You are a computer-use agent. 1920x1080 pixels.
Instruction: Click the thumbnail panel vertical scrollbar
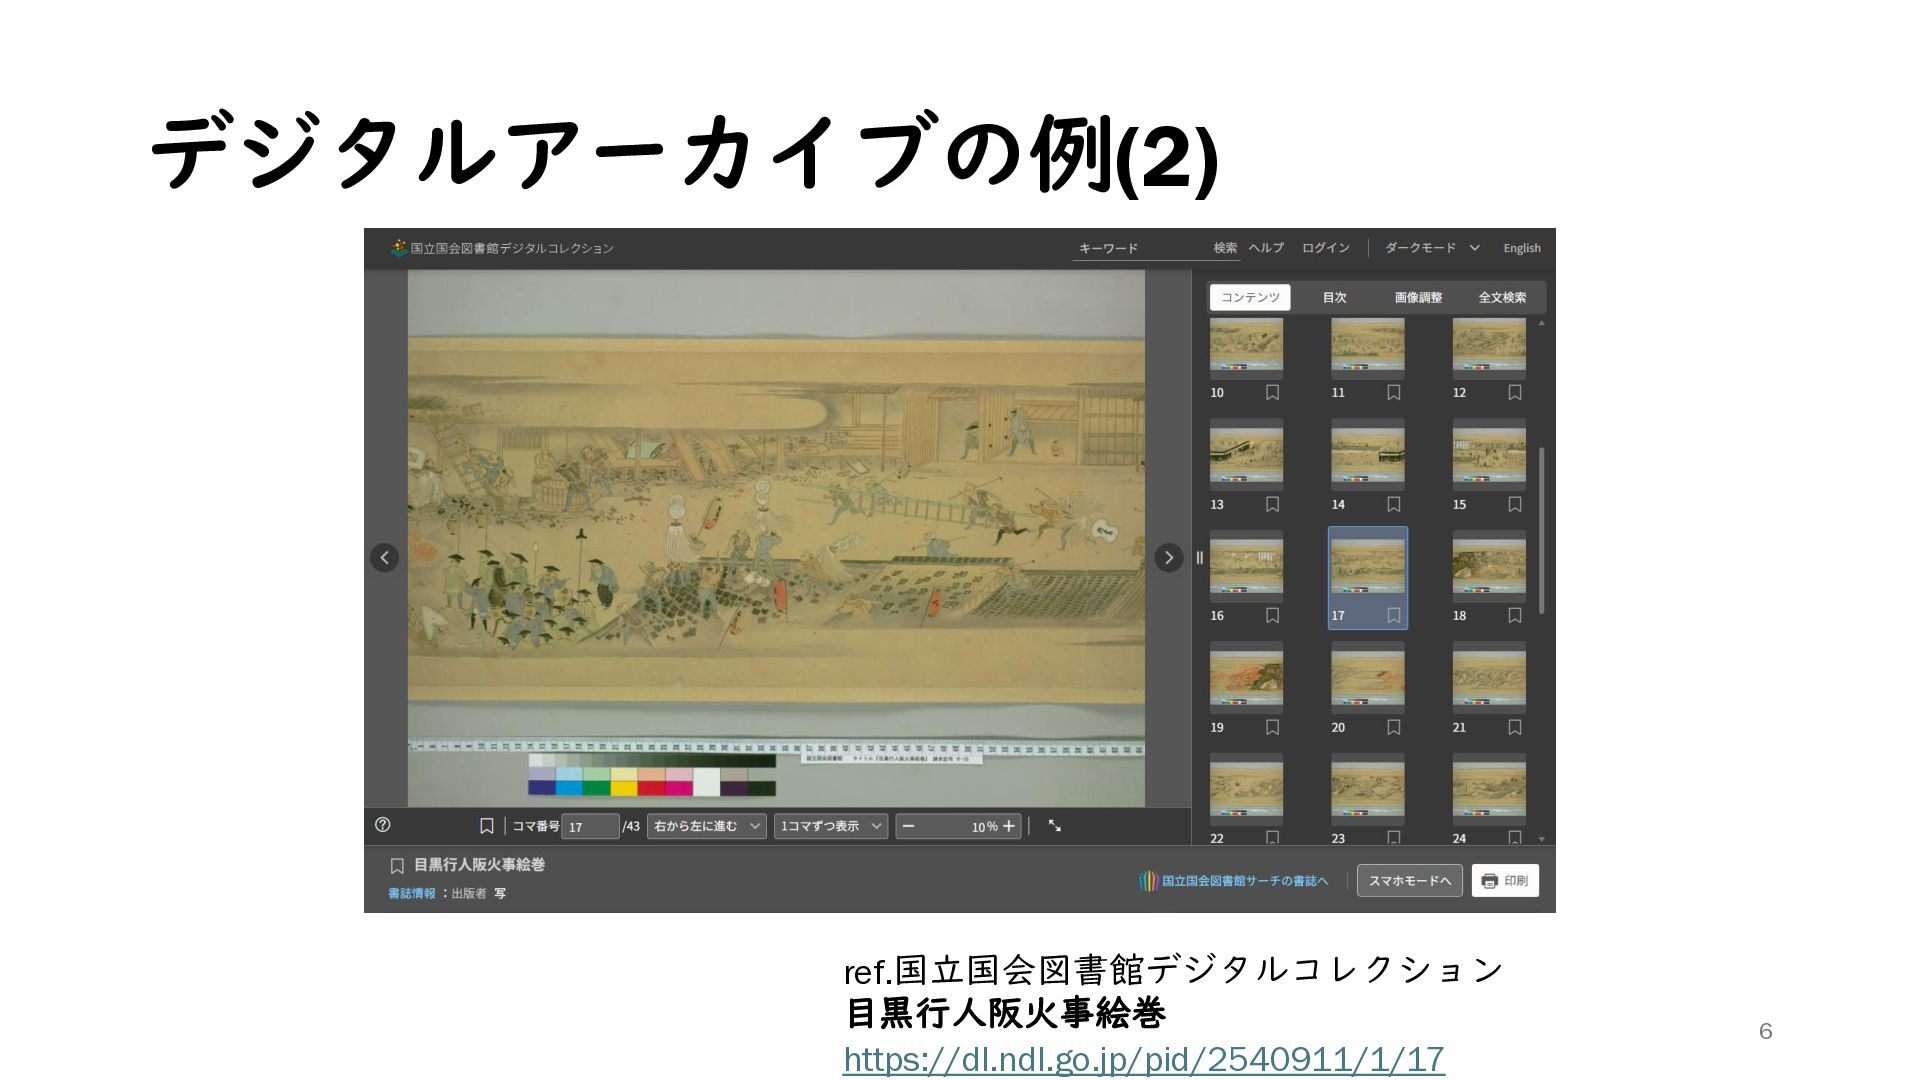pos(1541,530)
